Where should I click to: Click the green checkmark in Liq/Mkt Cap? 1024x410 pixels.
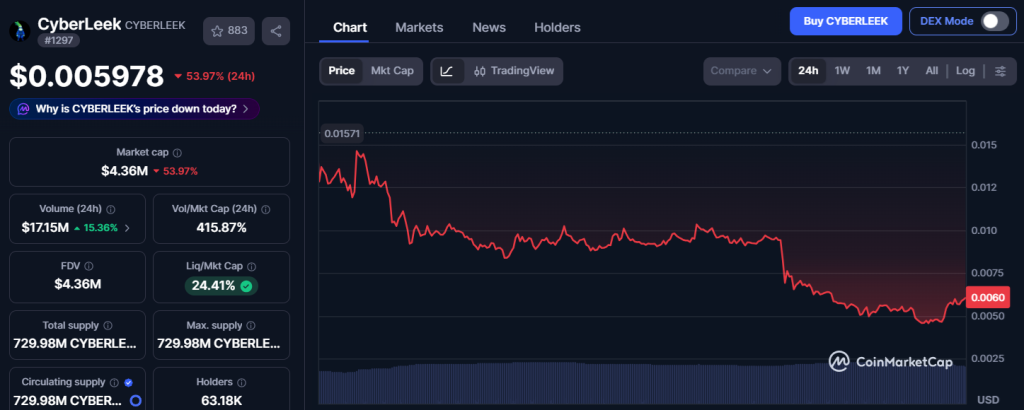[x=246, y=286]
